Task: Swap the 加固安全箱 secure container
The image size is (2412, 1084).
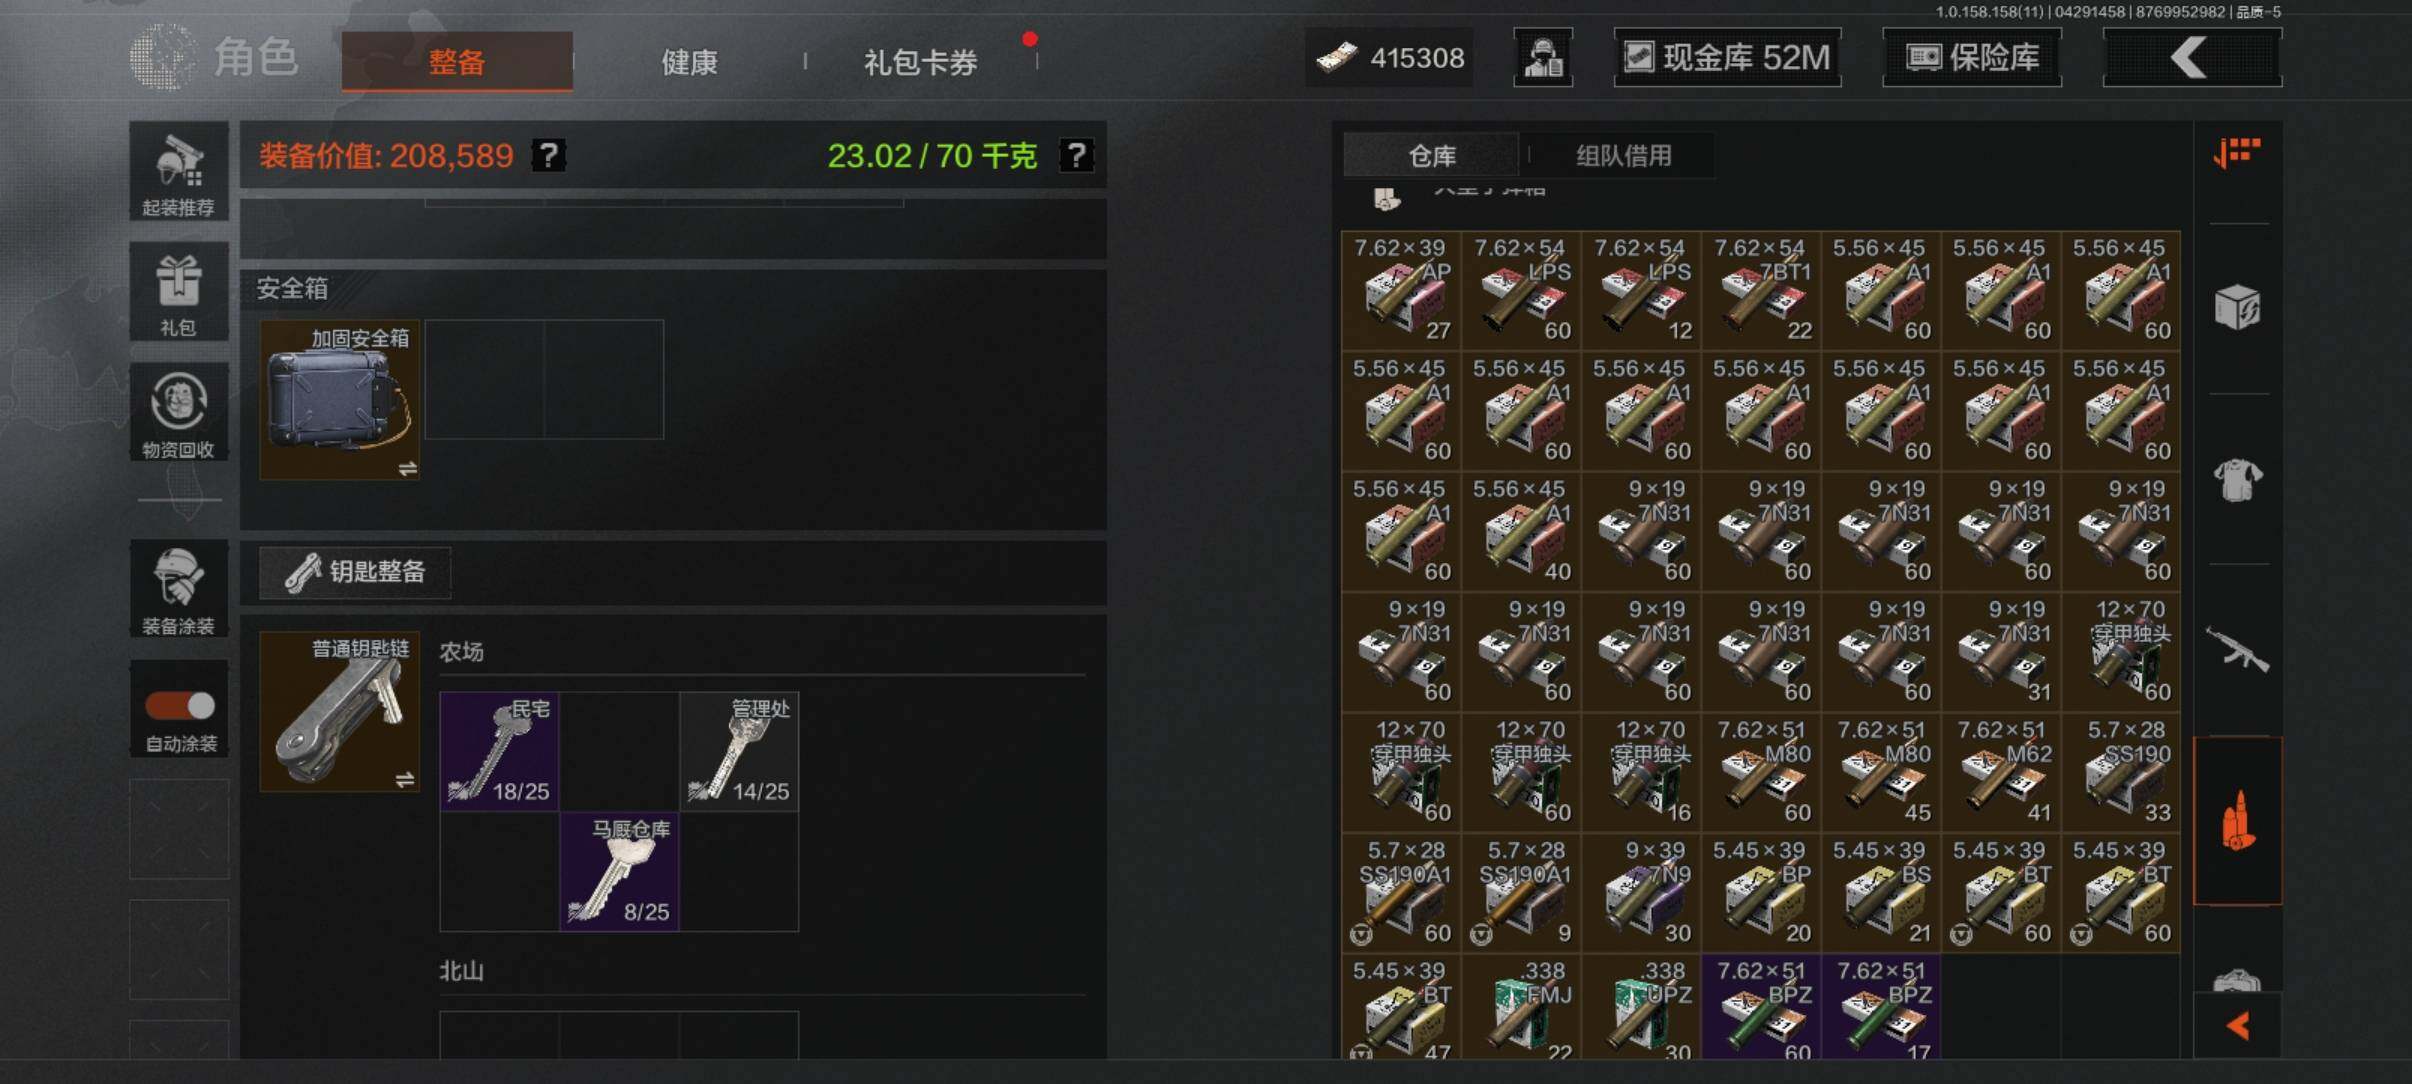Action: click(407, 468)
